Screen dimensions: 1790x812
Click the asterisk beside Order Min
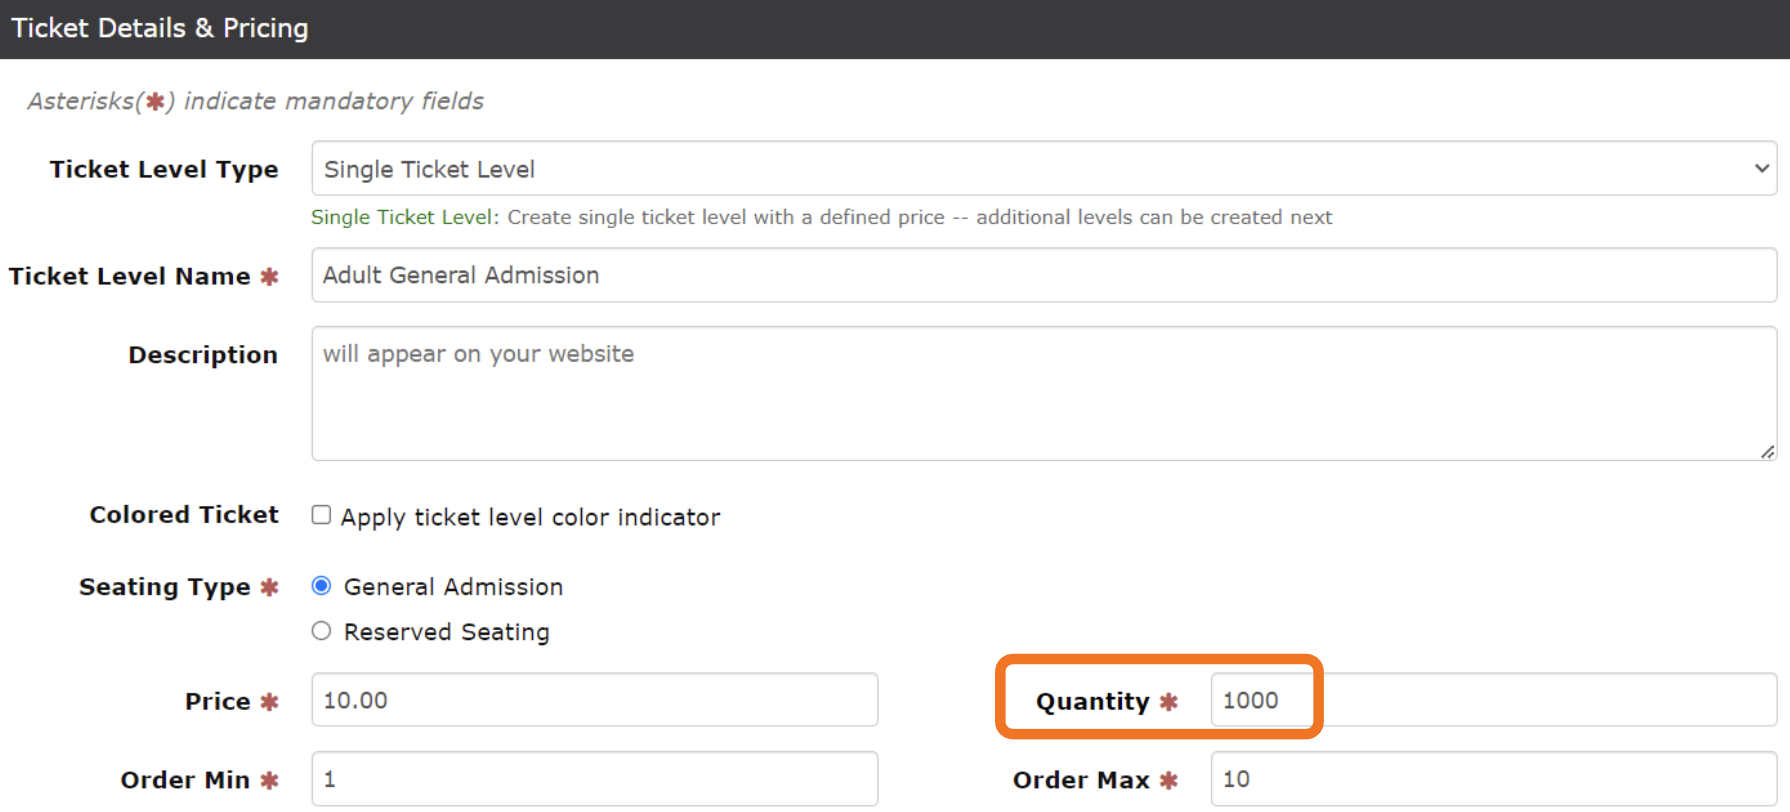[x=269, y=780]
